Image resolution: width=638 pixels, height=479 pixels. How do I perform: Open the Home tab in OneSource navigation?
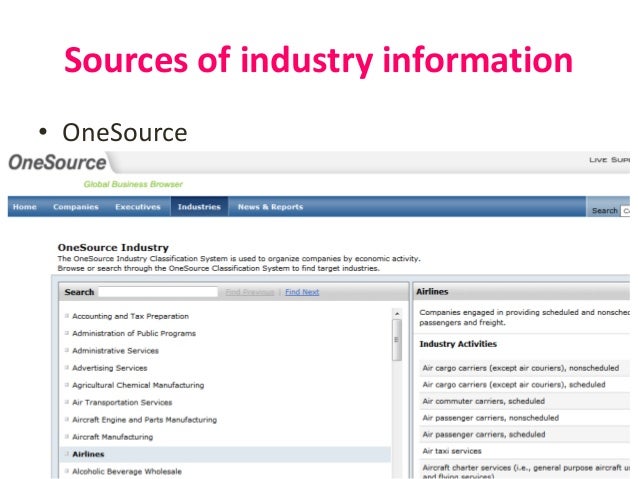[x=24, y=207]
